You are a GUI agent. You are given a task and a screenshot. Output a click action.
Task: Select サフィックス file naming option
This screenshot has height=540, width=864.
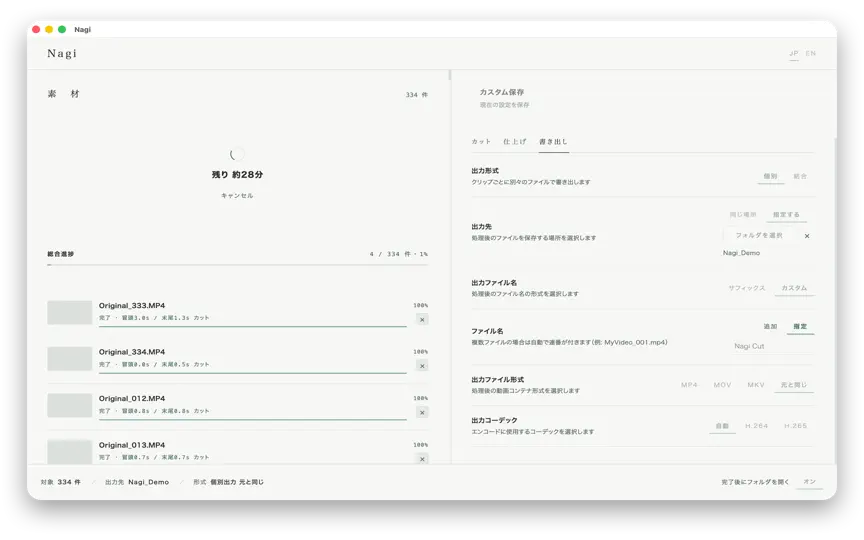click(x=747, y=288)
